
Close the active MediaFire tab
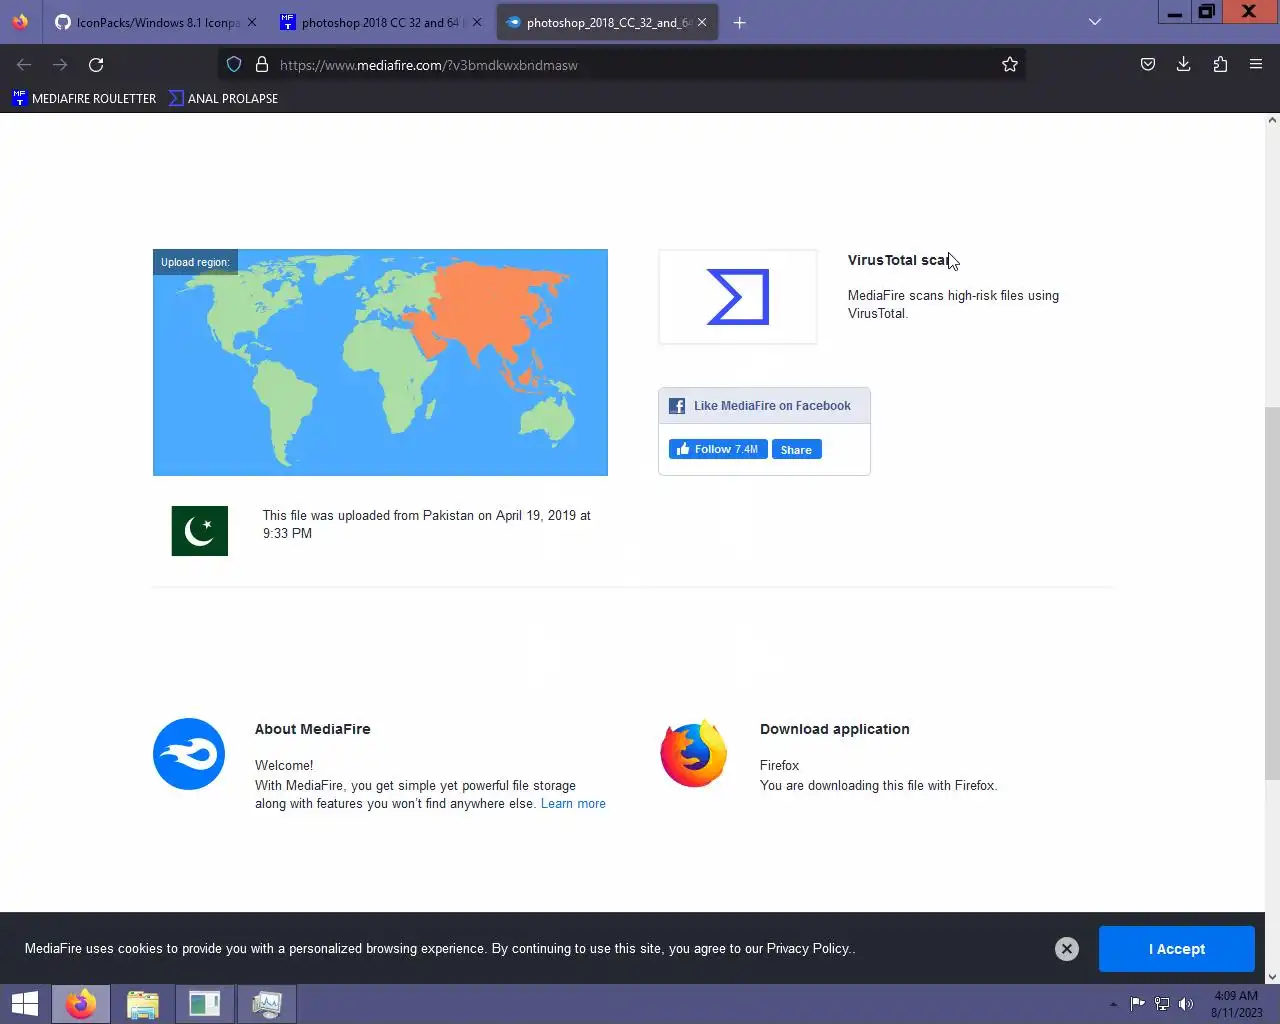point(702,22)
